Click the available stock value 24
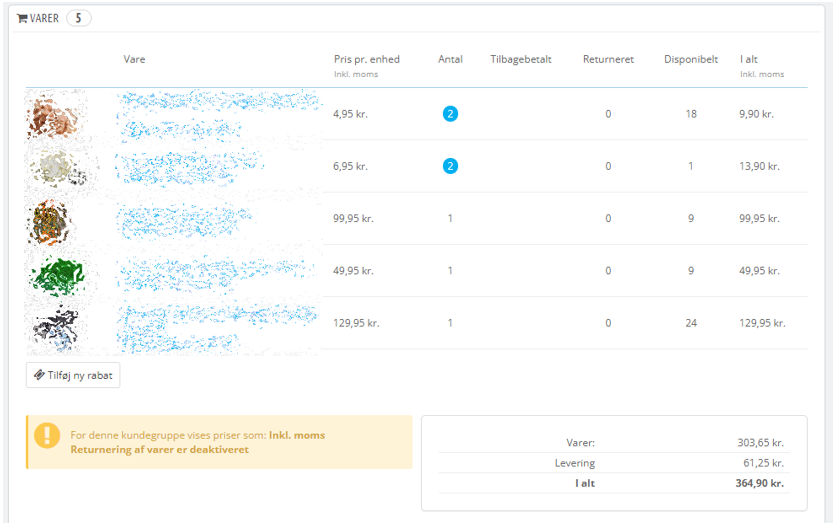 point(691,323)
